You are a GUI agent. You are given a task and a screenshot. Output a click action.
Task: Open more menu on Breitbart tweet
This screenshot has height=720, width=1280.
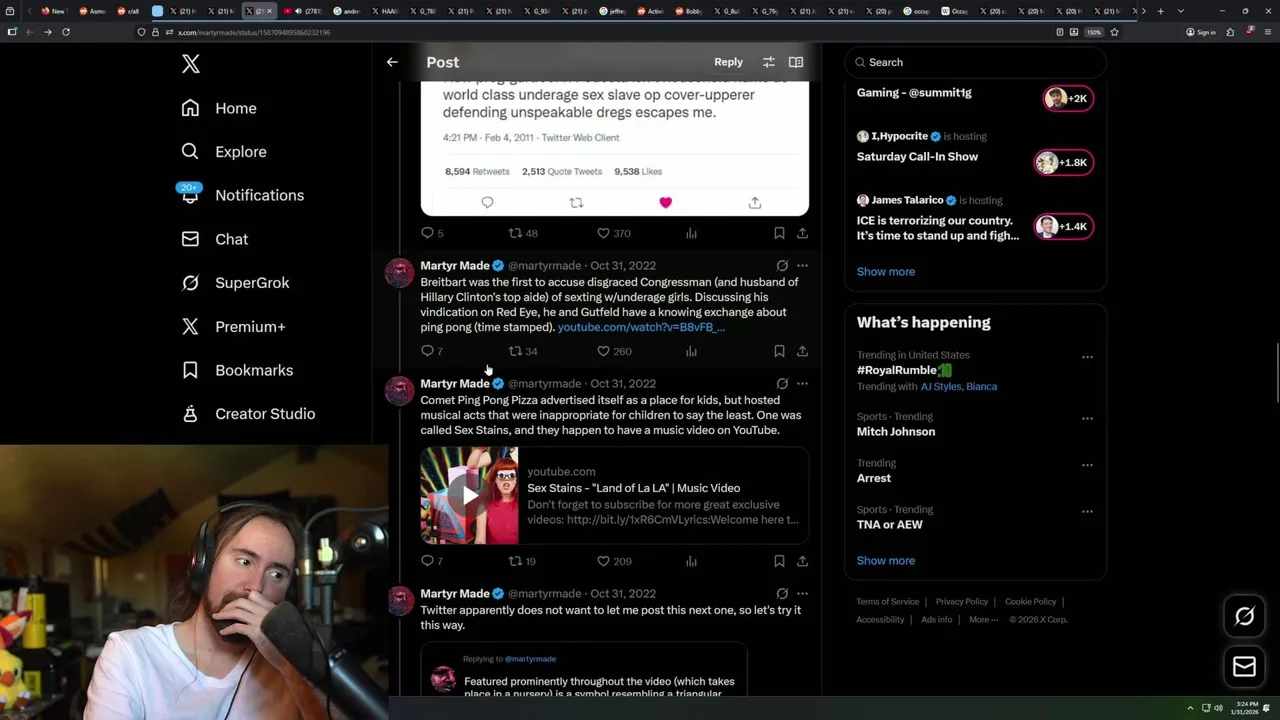click(x=802, y=266)
